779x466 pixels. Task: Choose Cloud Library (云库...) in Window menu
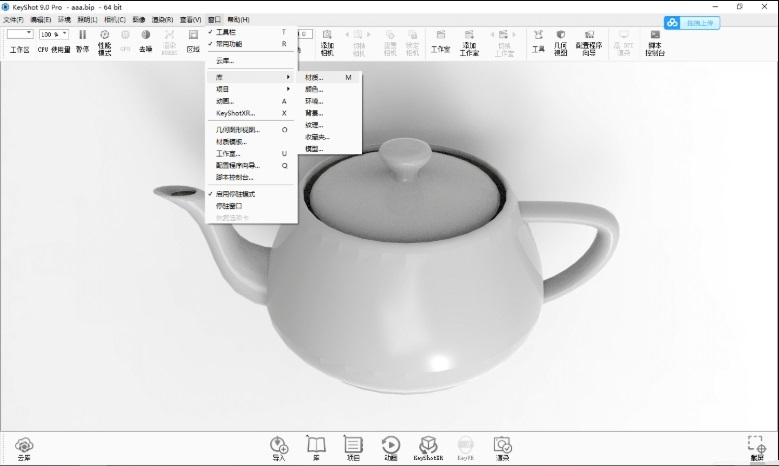click(251, 61)
